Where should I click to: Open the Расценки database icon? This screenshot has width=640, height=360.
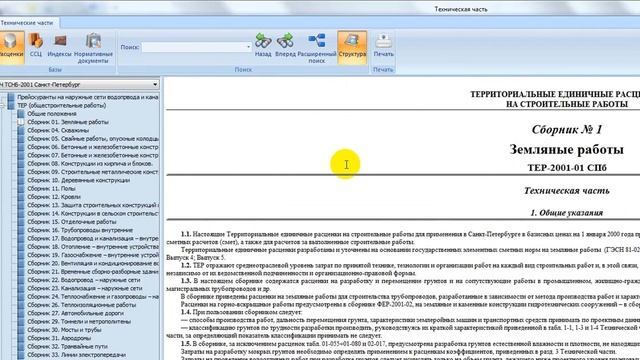pos(11,47)
